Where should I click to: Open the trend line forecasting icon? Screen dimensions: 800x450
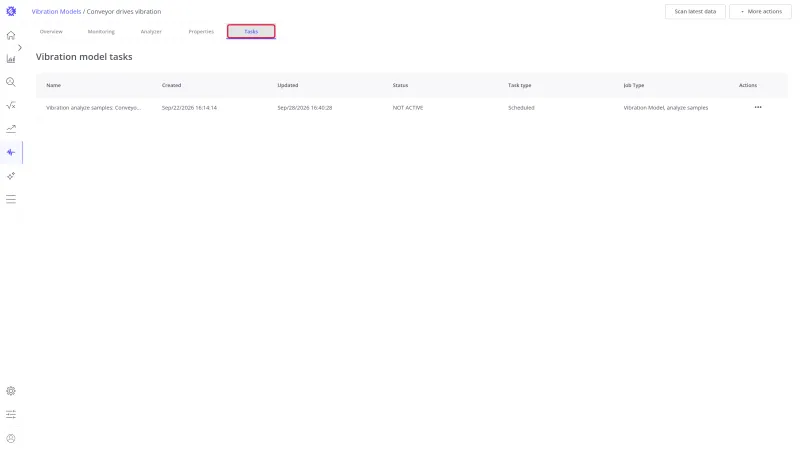pos(11,129)
